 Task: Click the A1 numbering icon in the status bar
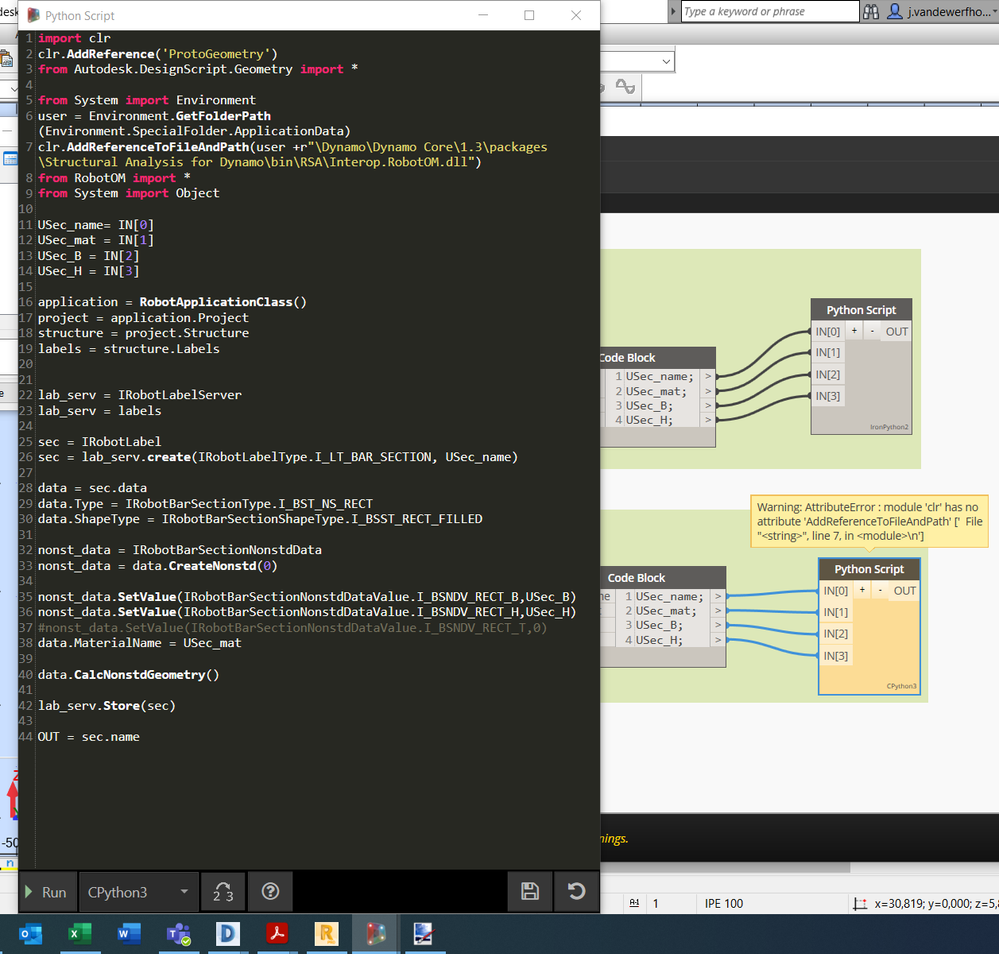click(x=634, y=903)
